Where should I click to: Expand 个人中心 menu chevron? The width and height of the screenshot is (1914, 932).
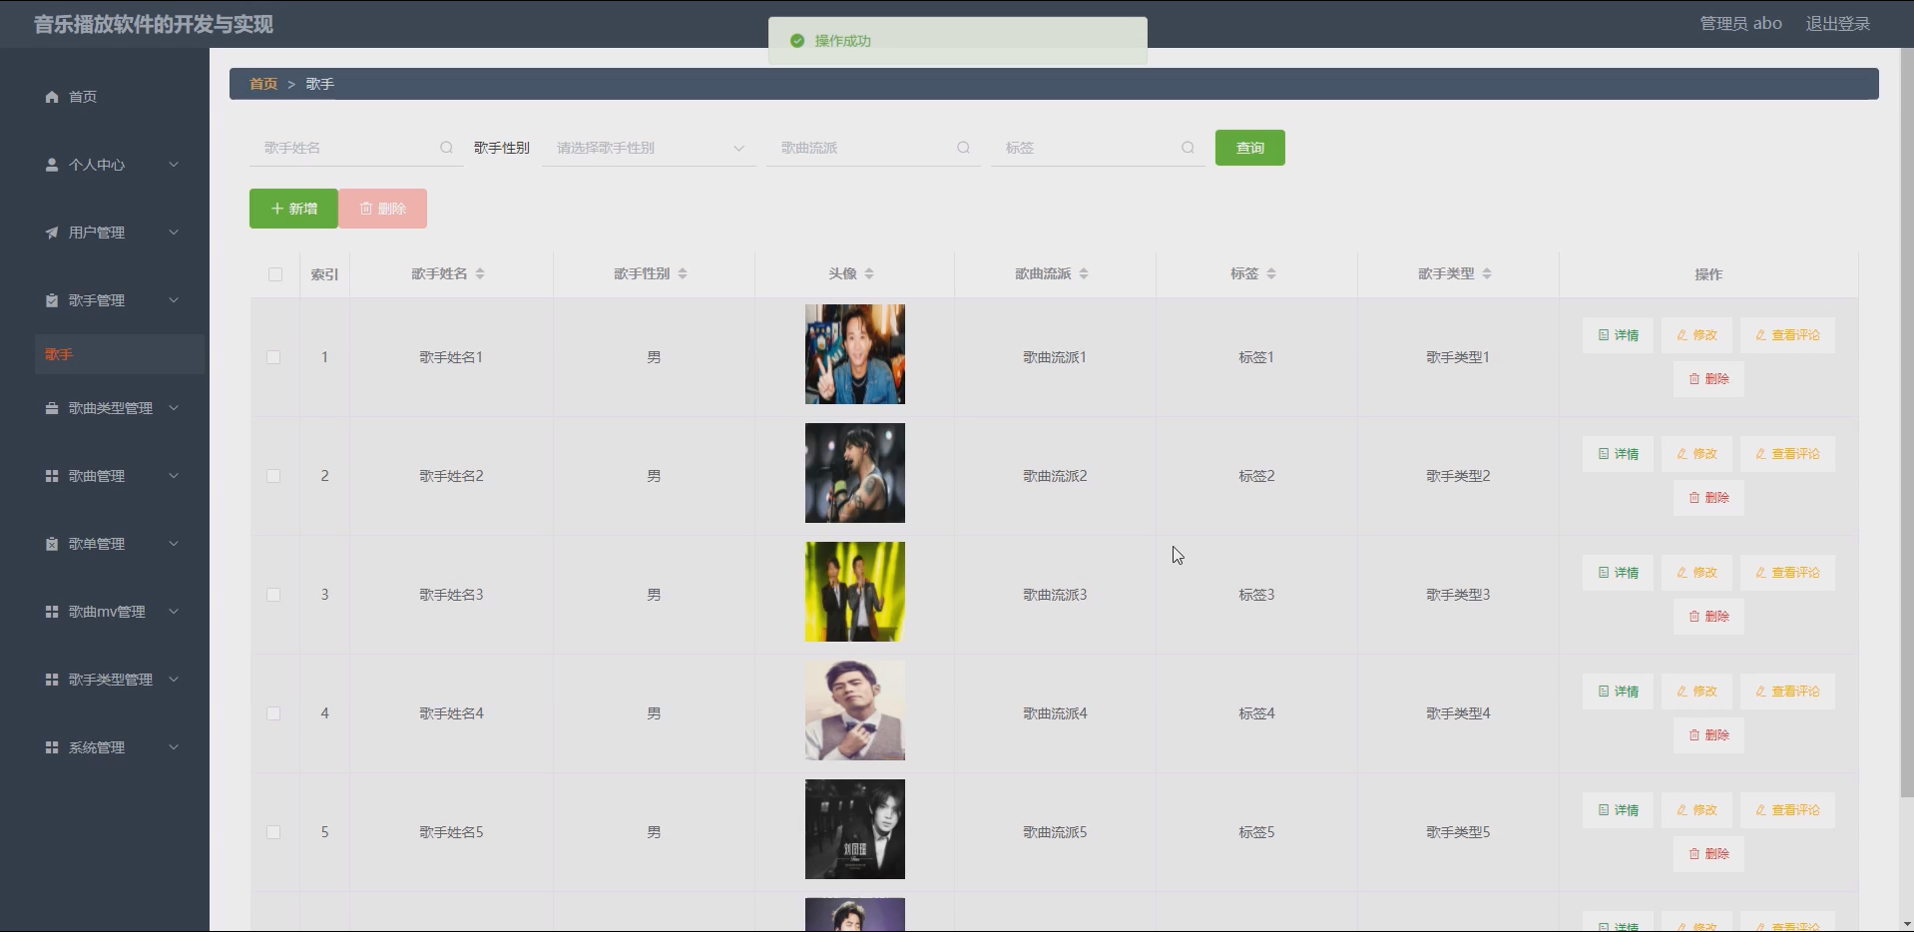coord(173,165)
